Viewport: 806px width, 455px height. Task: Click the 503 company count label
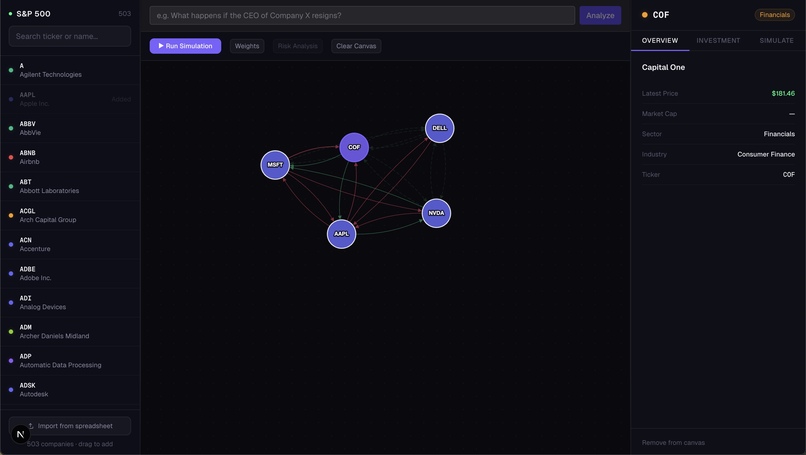(124, 14)
